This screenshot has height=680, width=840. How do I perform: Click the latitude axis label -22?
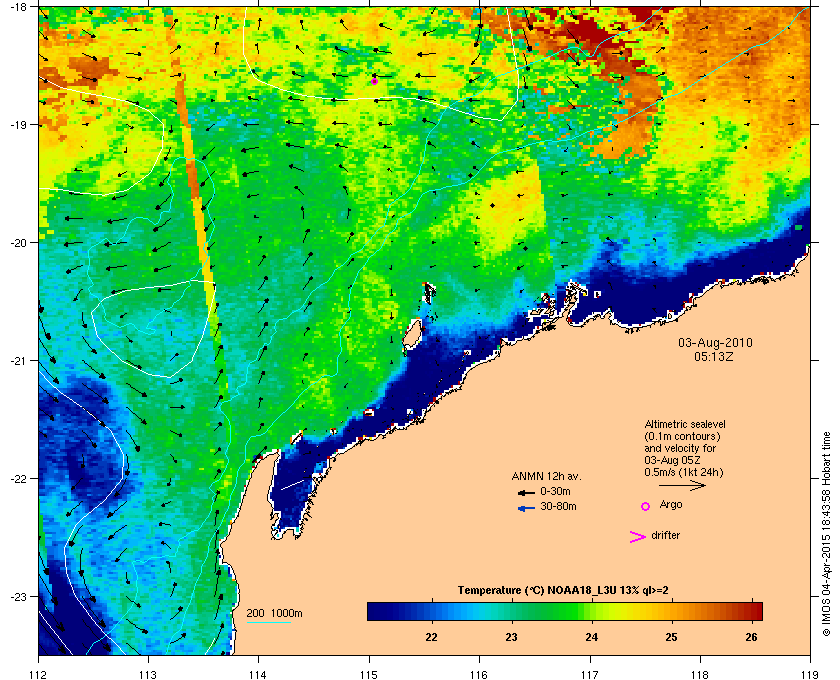pyautogui.click(x=17, y=478)
